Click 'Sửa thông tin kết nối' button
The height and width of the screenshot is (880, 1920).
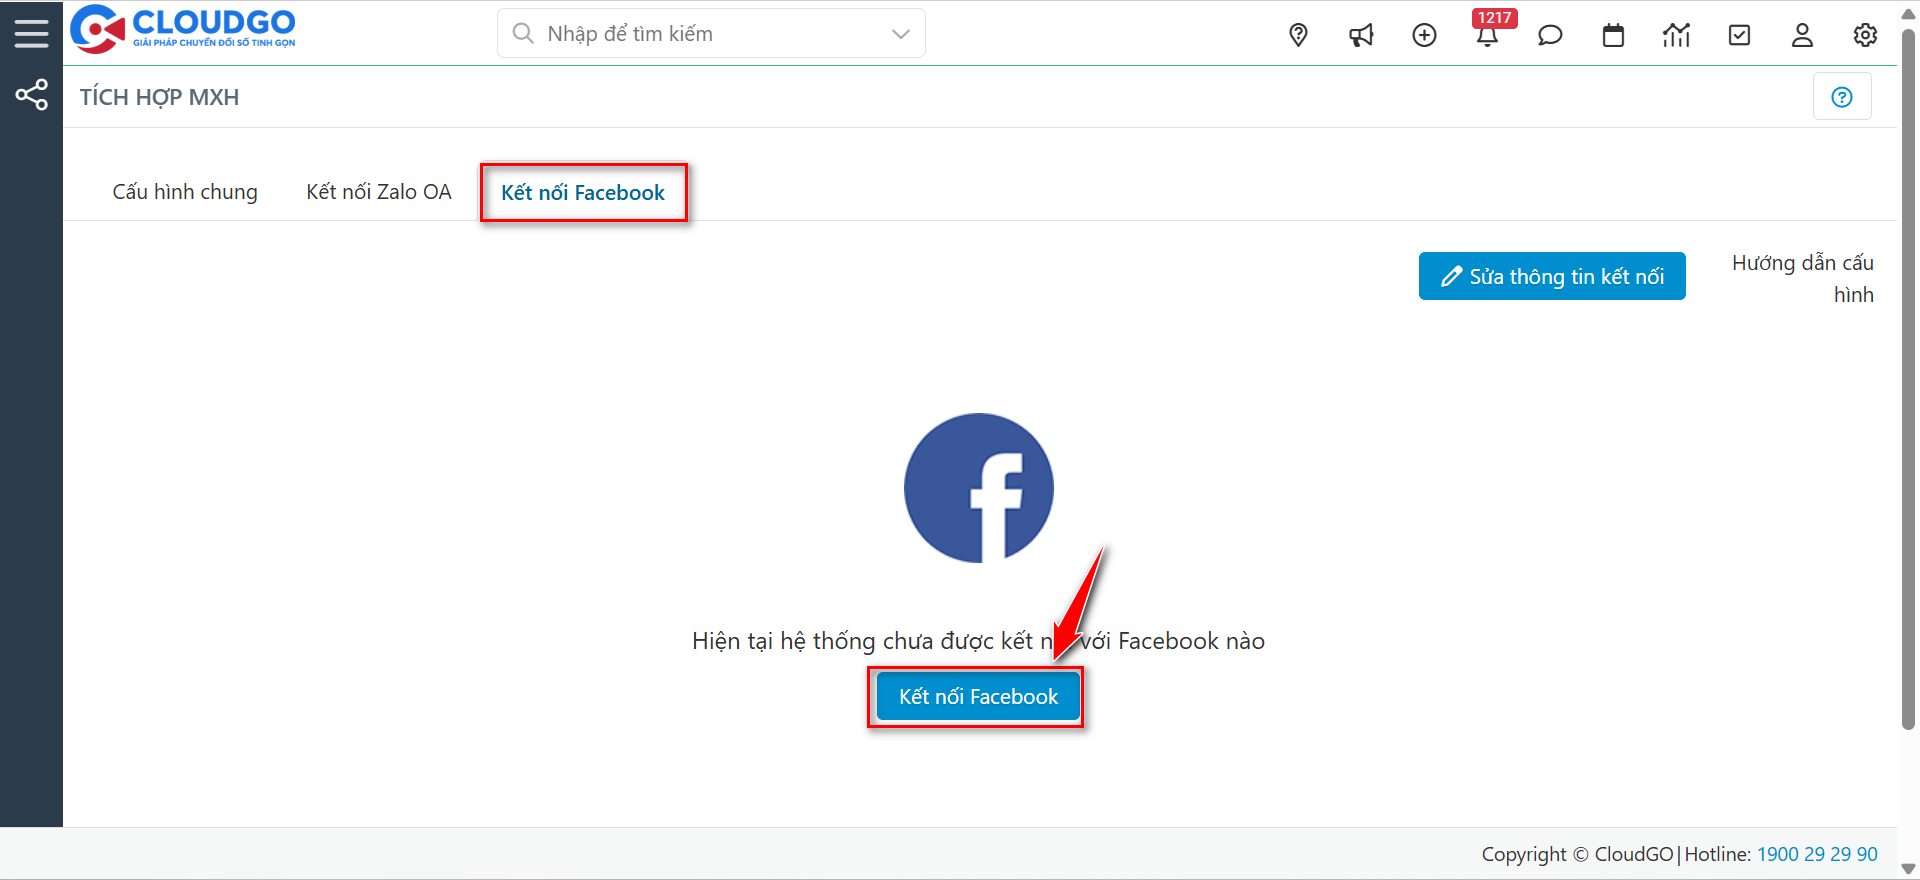click(1552, 276)
